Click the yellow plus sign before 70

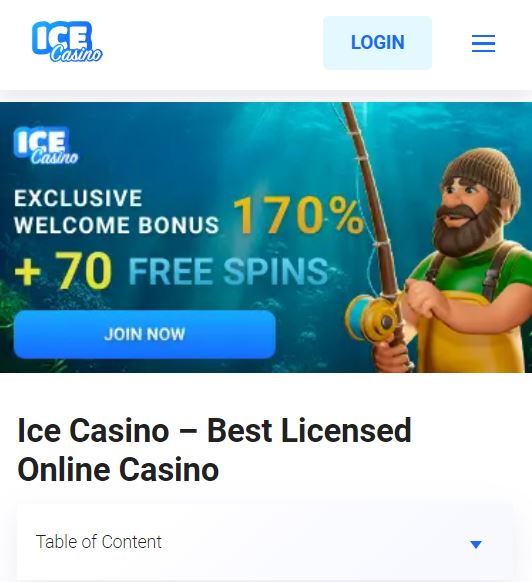(x=27, y=272)
